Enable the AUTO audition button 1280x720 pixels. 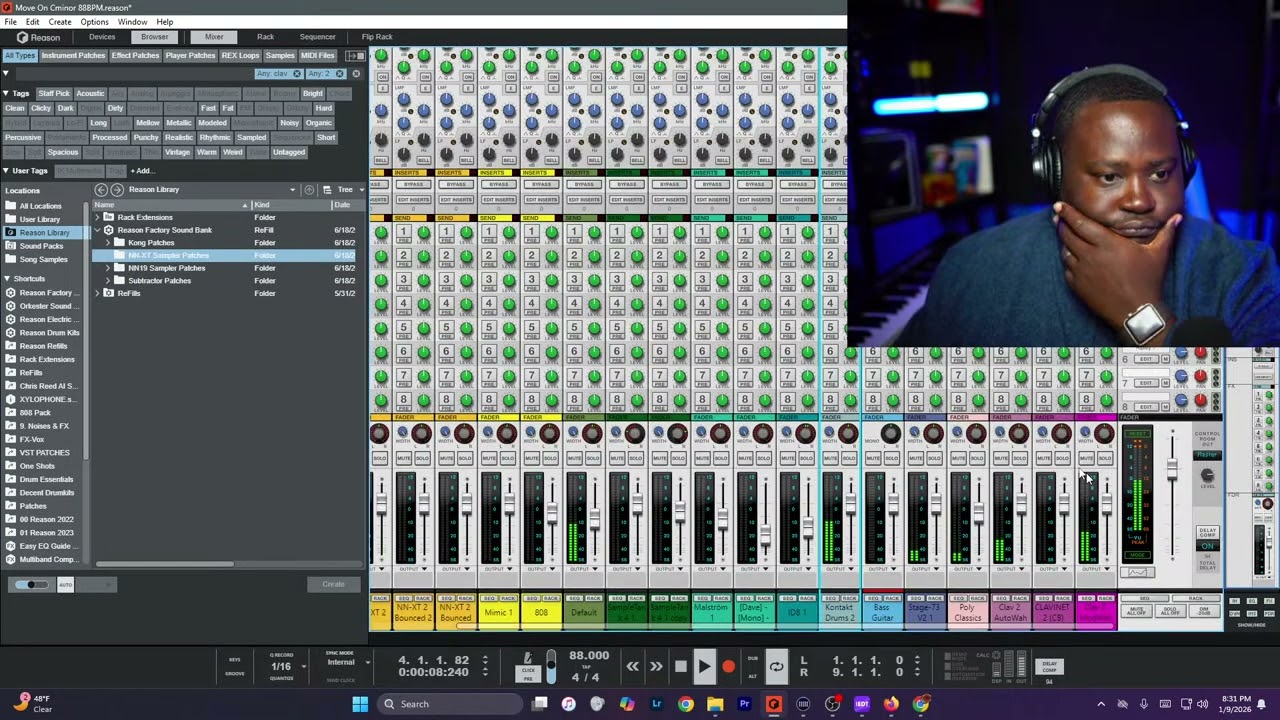point(65,585)
